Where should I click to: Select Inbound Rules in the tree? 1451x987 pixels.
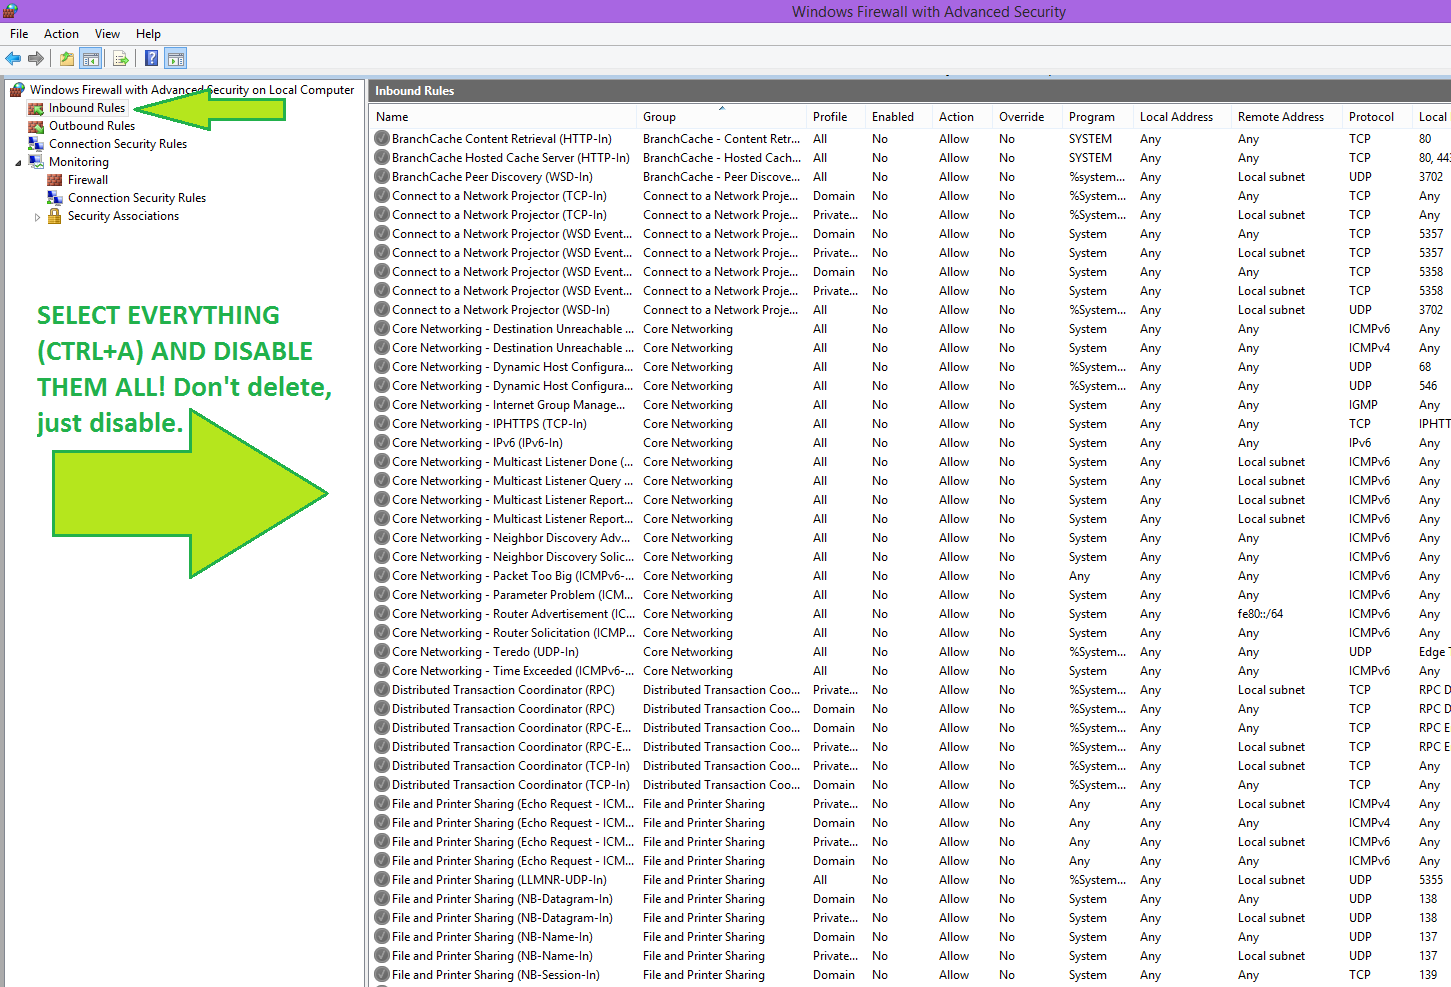(87, 108)
